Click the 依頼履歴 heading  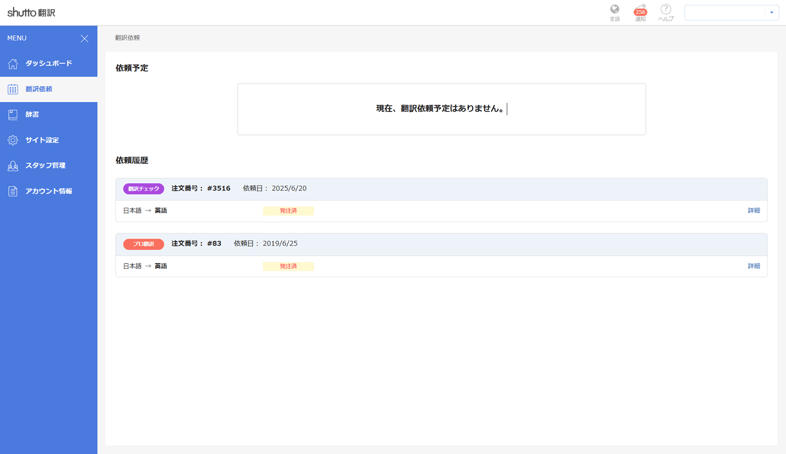[132, 160]
